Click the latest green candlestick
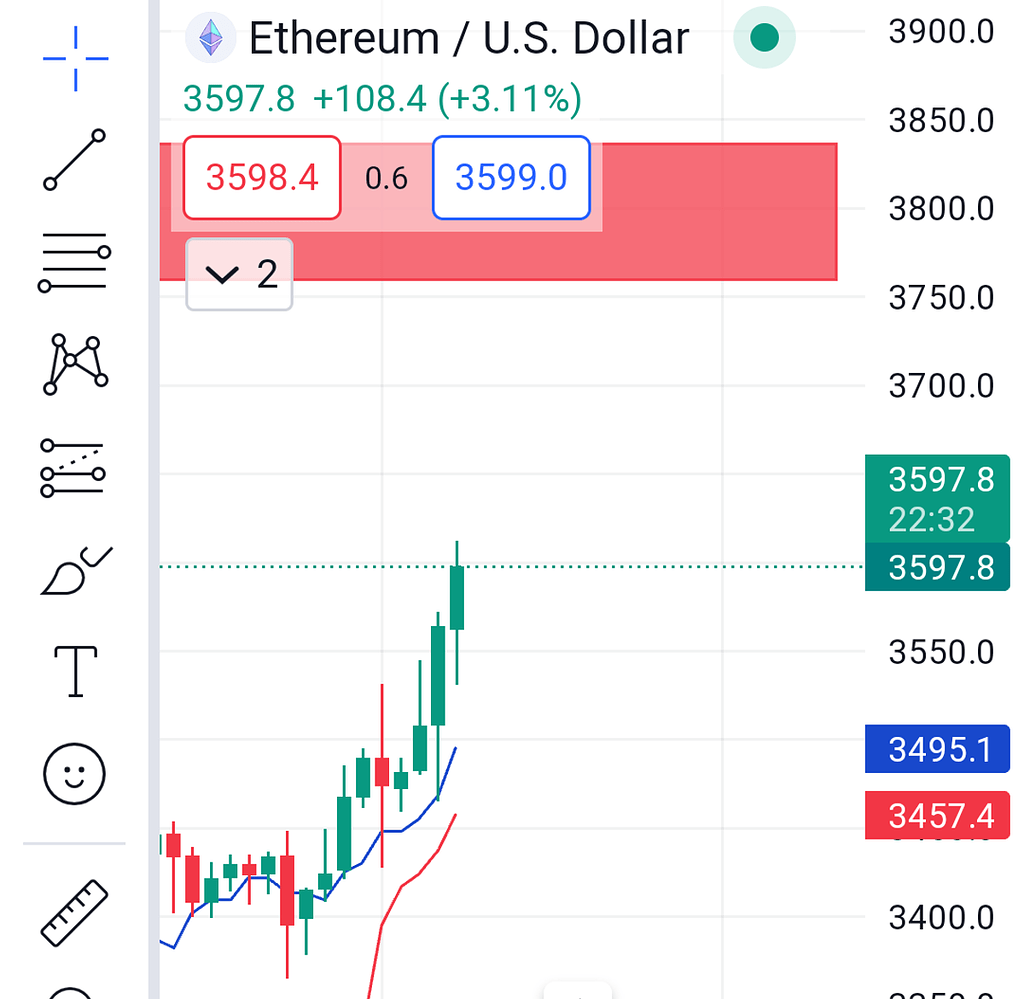The width and height of the screenshot is (1024, 999). [457, 597]
